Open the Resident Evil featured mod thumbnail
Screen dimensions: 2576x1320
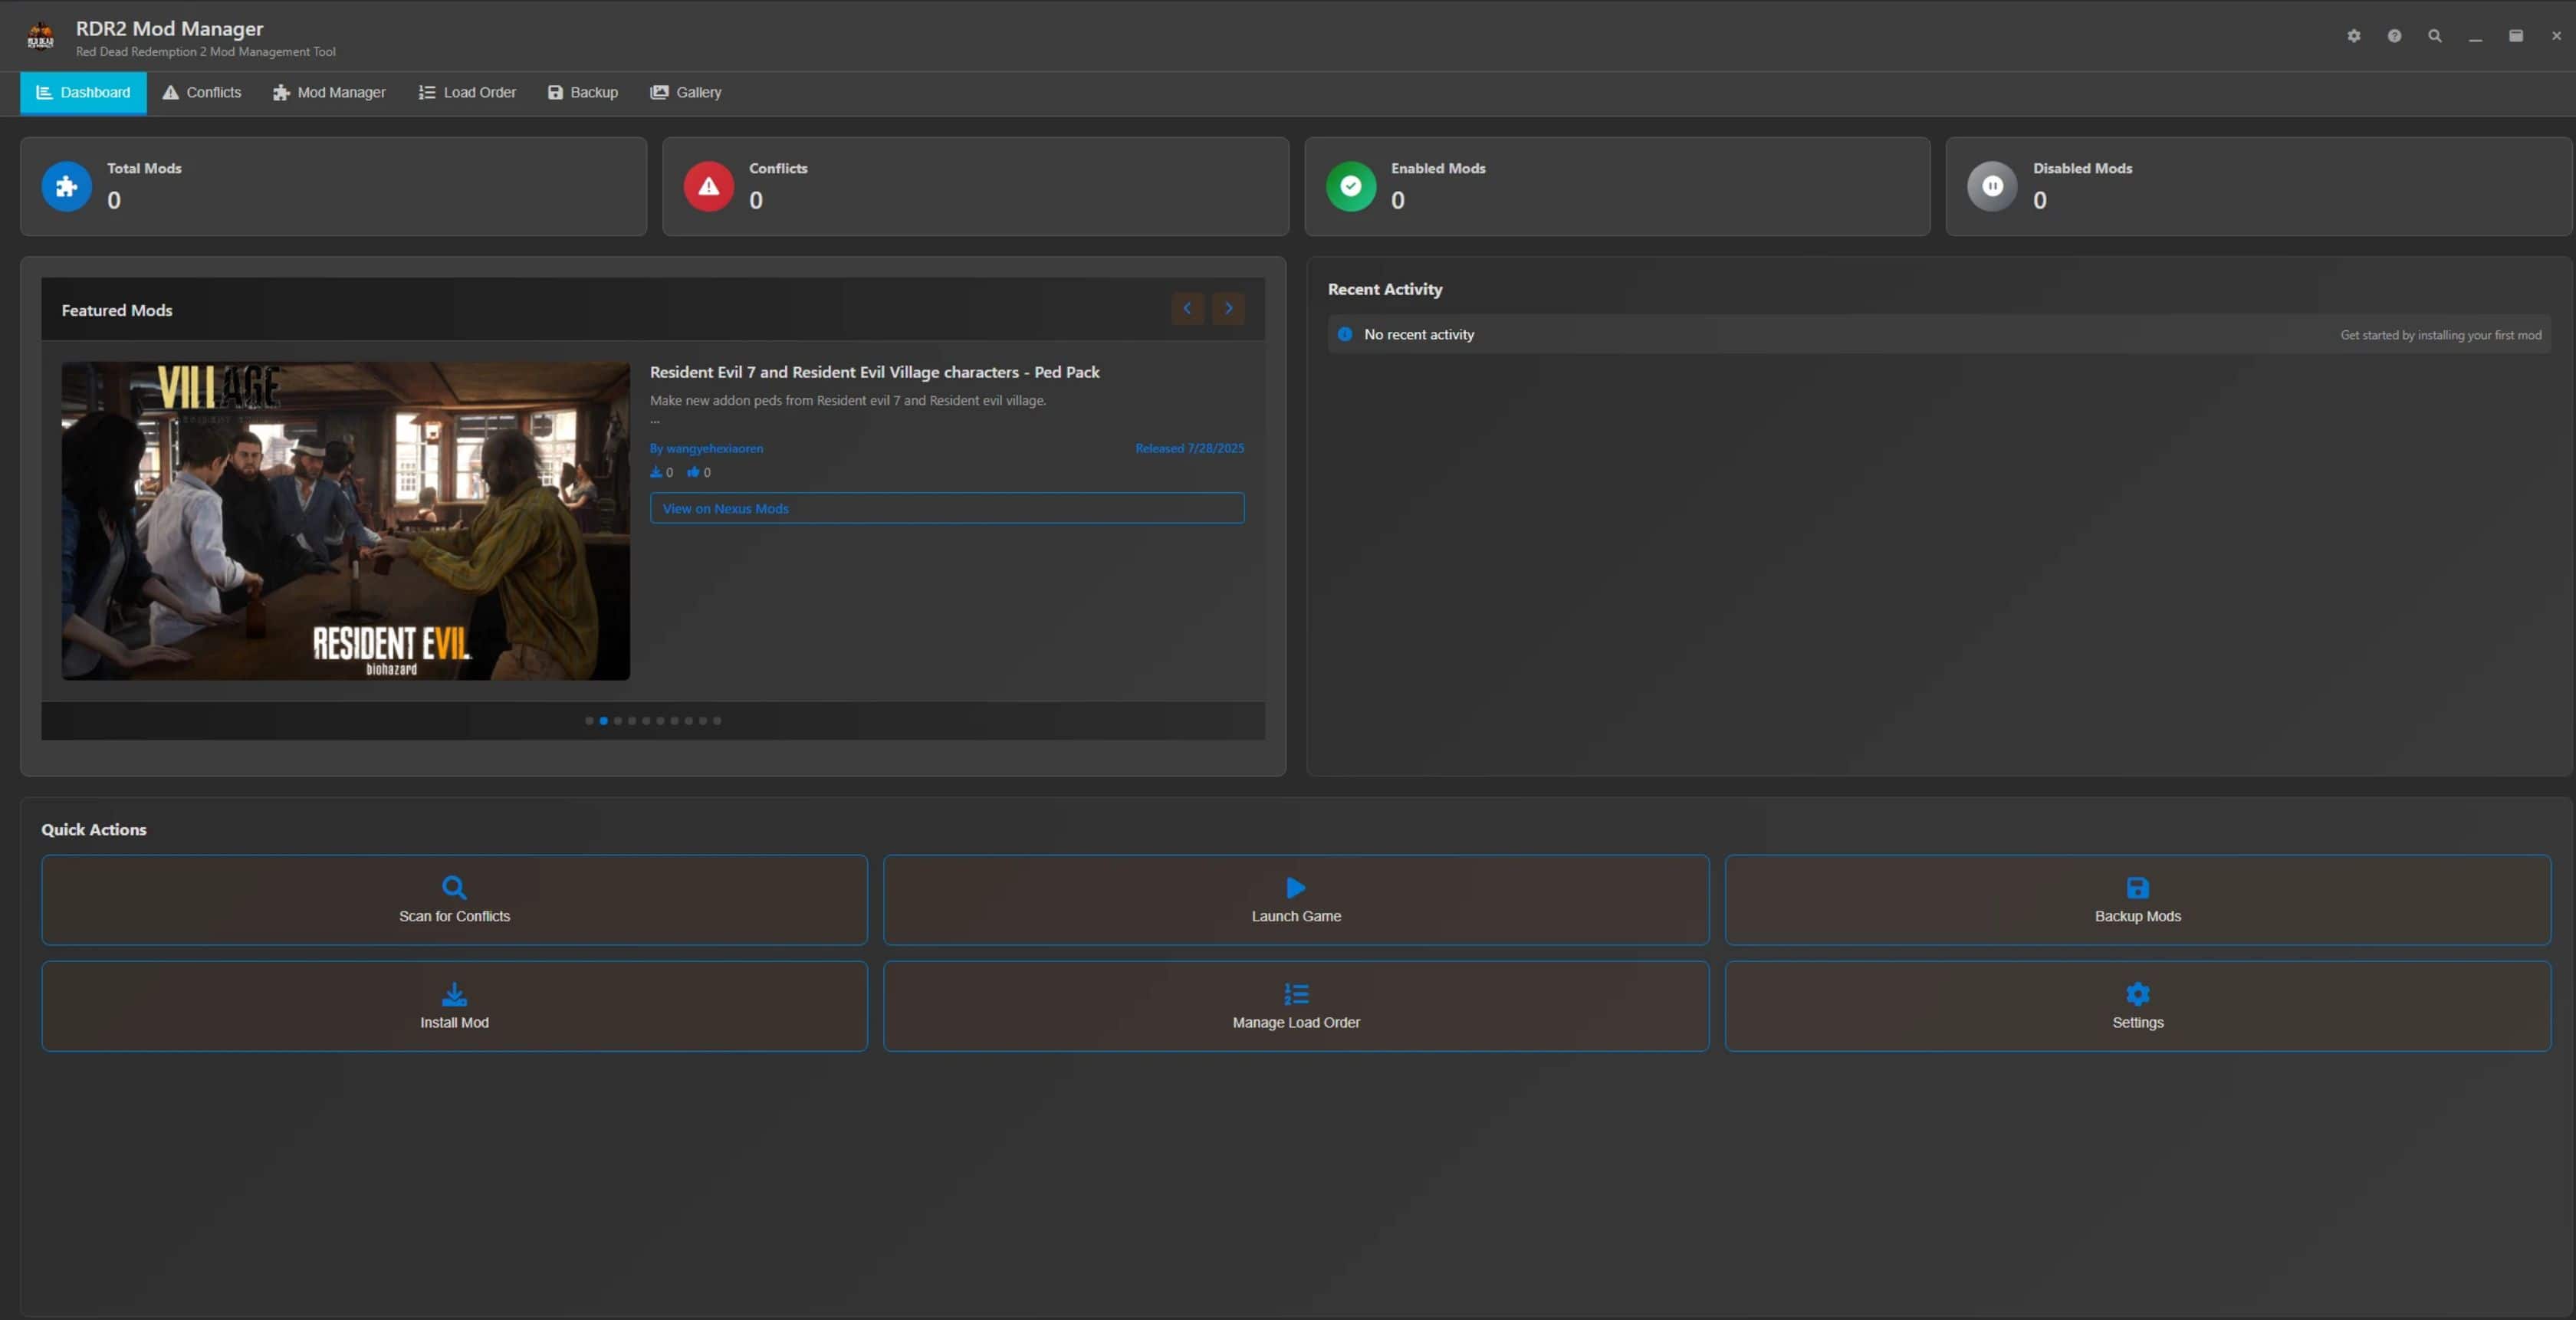point(346,521)
